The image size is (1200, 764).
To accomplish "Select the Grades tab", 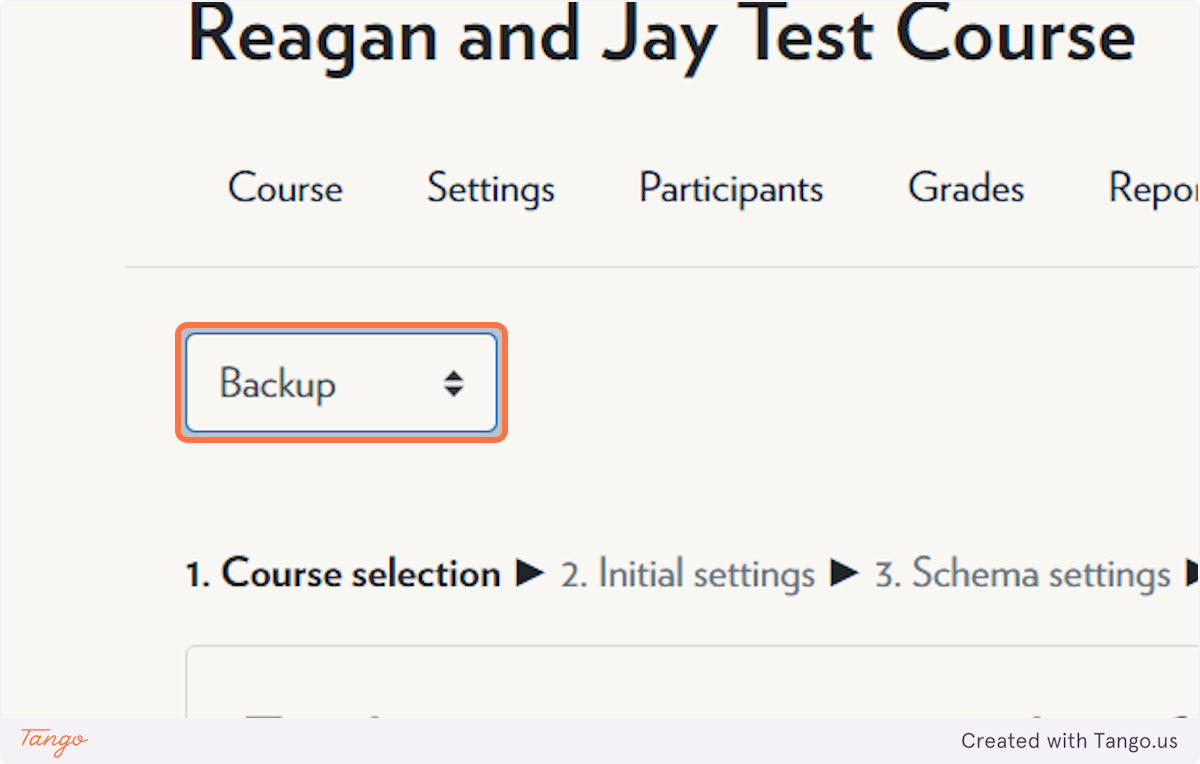I will (x=966, y=188).
